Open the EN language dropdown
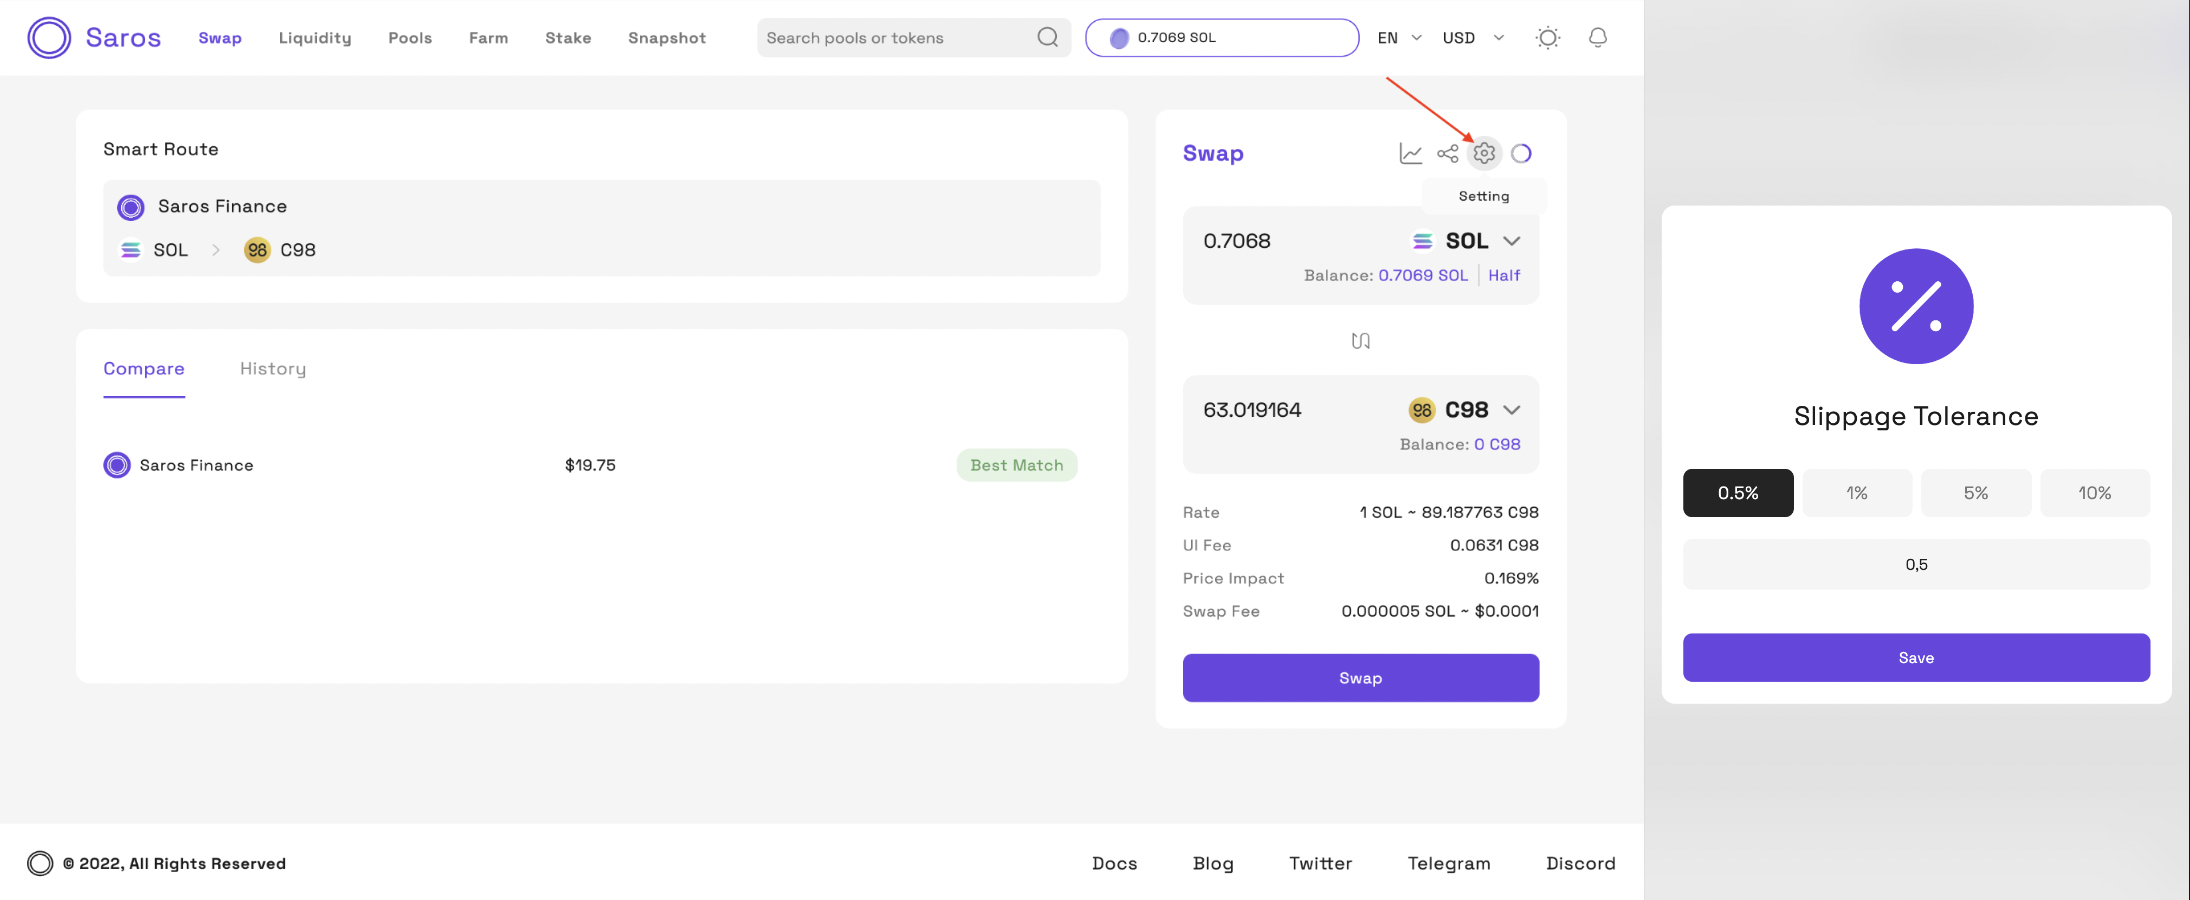This screenshot has height=900, width=2190. point(1399,38)
